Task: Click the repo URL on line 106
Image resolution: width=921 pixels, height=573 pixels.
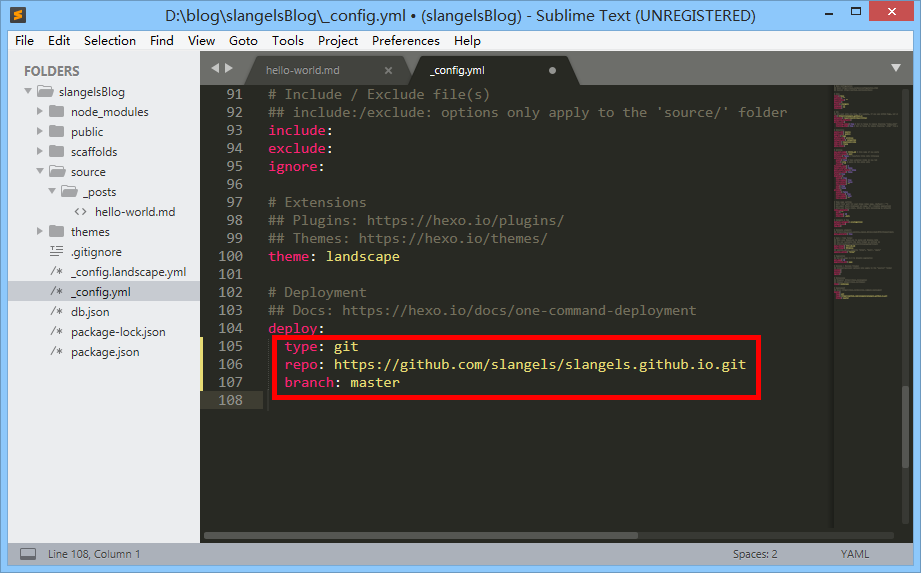Action: [540, 365]
